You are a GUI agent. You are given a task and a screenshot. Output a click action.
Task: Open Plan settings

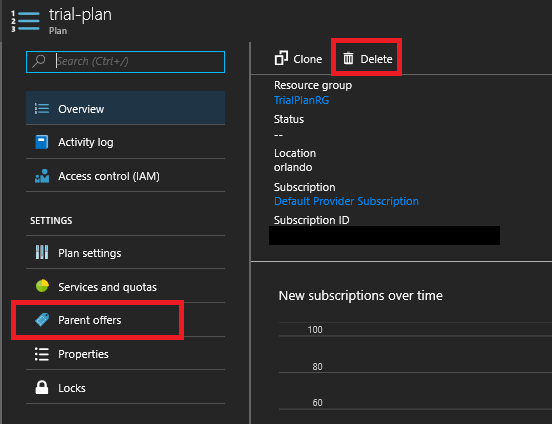point(125,252)
